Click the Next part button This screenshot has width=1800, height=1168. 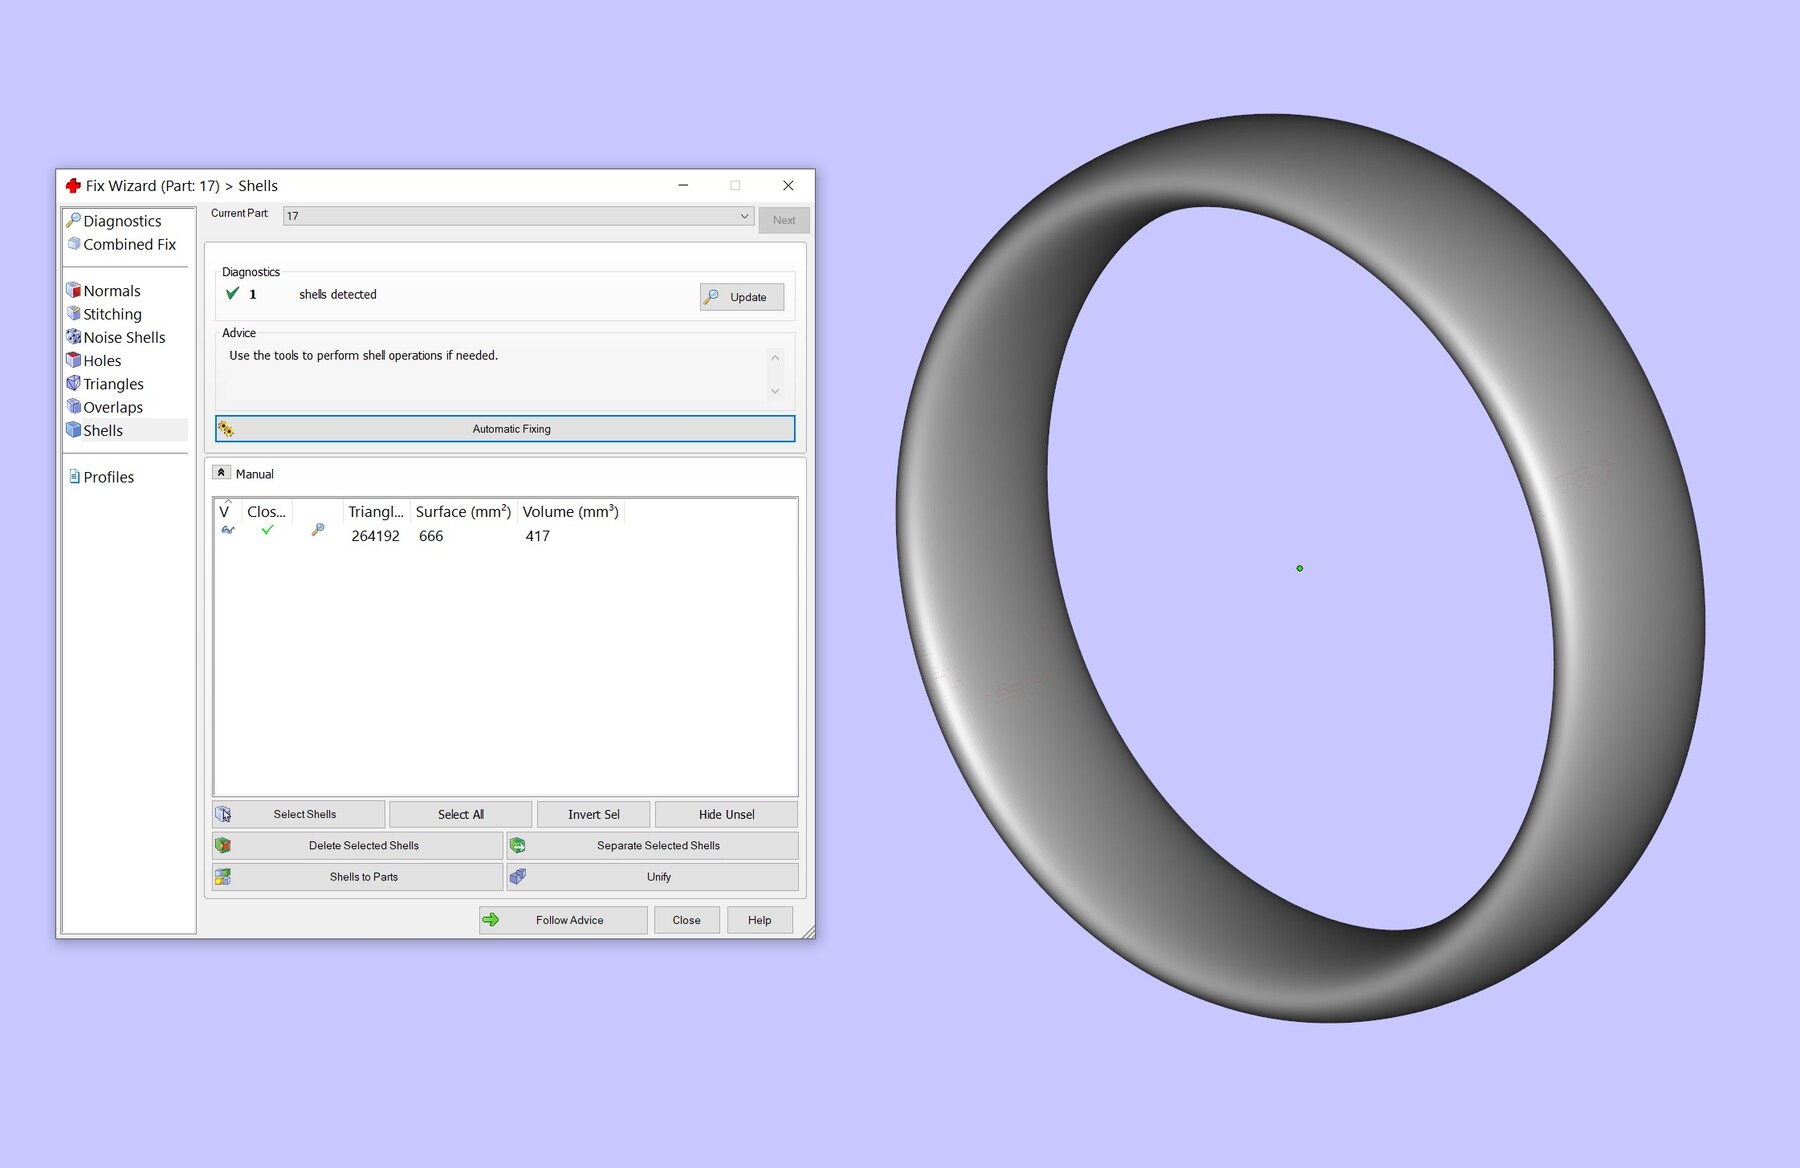point(784,220)
